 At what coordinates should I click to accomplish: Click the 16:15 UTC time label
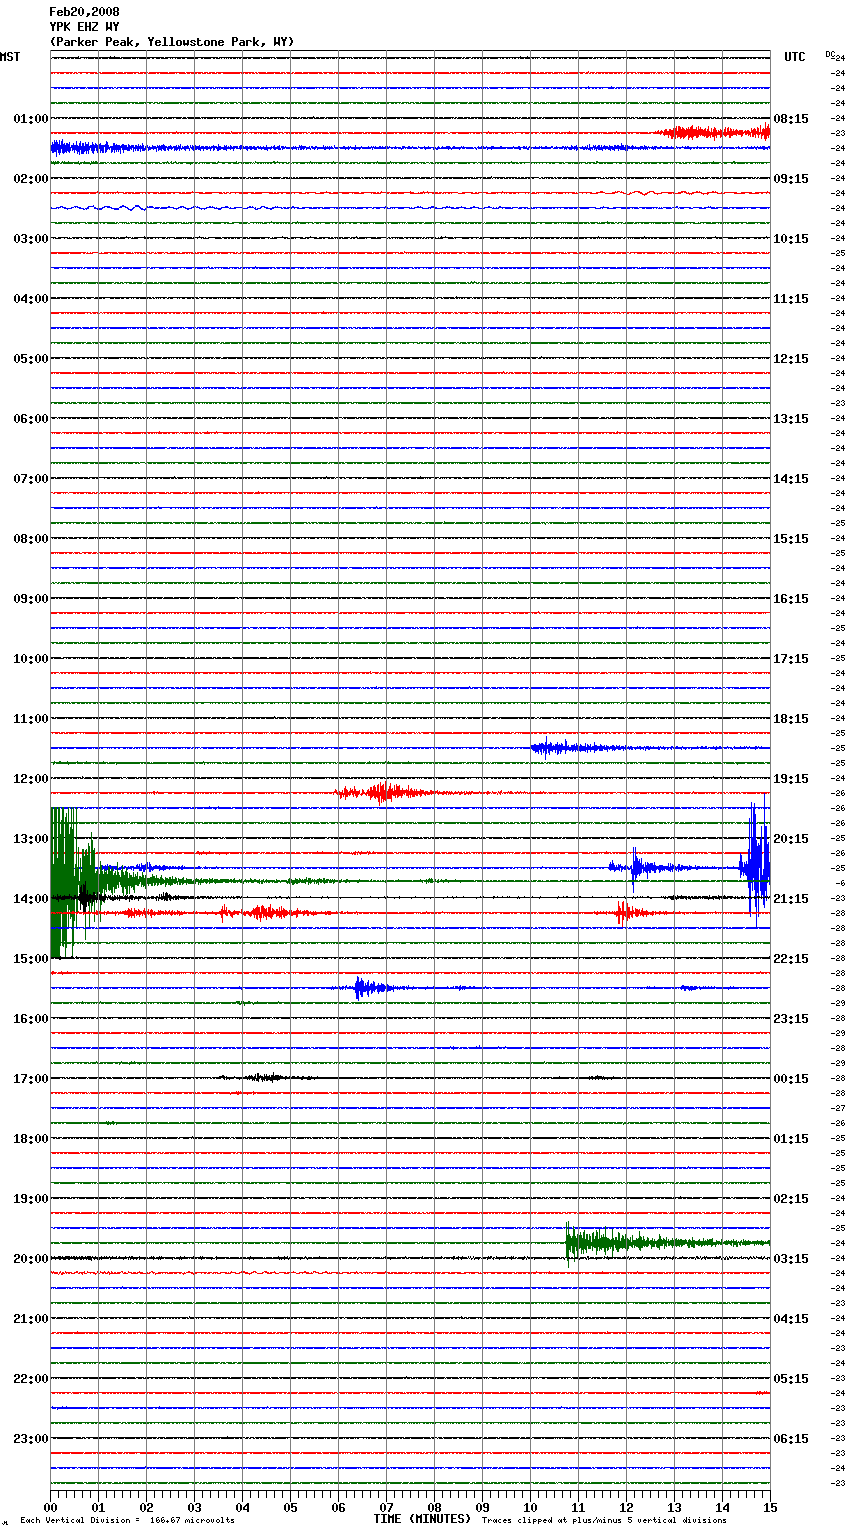(791, 599)
